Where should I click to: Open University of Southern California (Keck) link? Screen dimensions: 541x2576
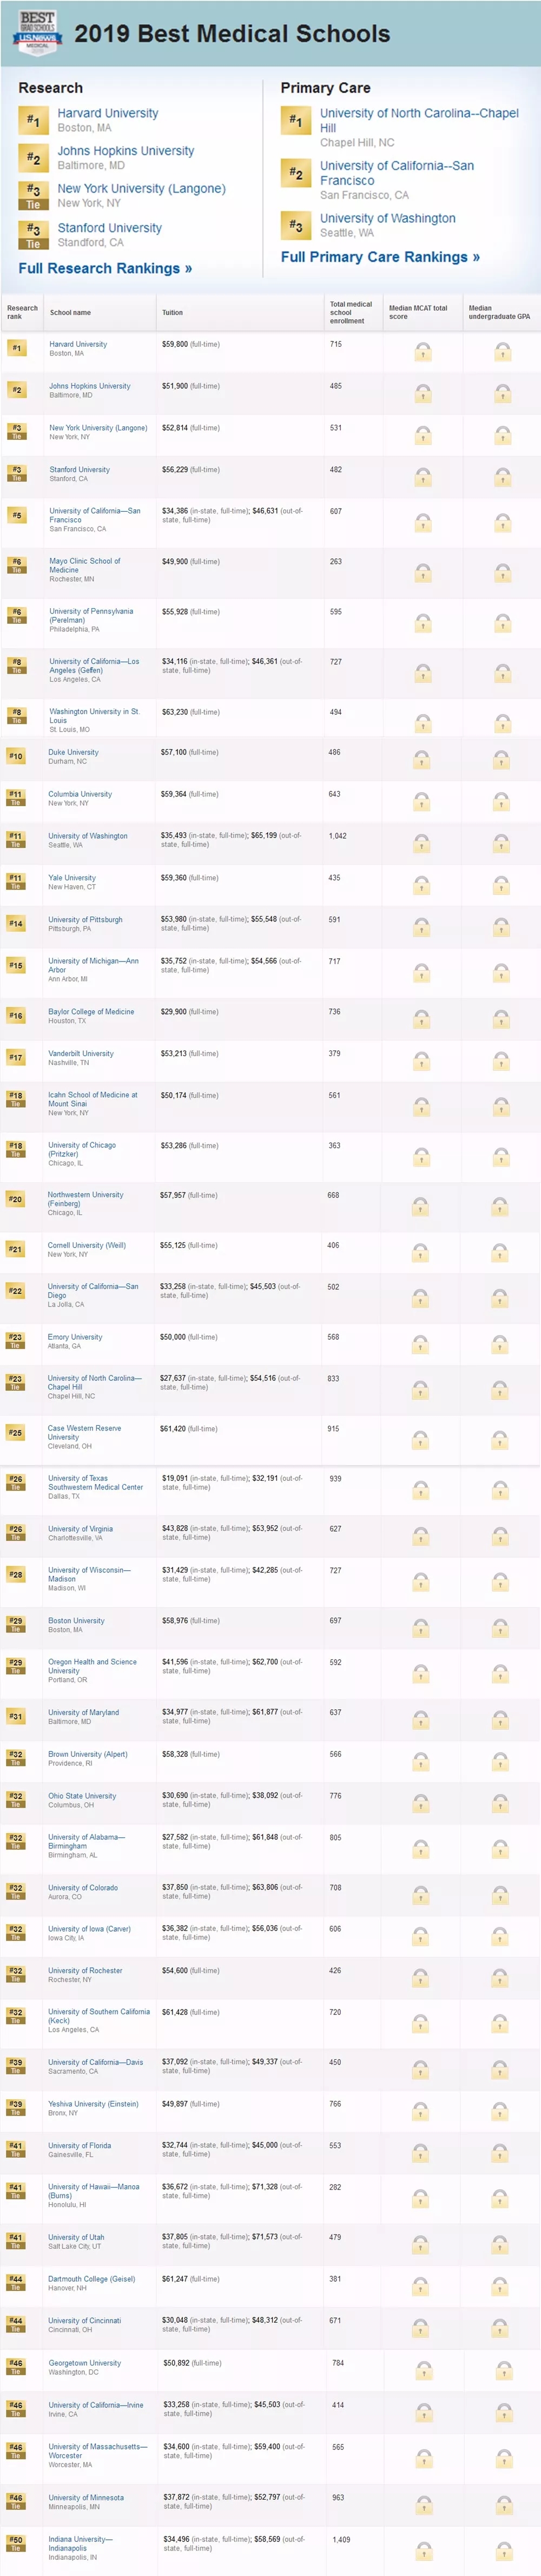click(x=99, y=2016)
